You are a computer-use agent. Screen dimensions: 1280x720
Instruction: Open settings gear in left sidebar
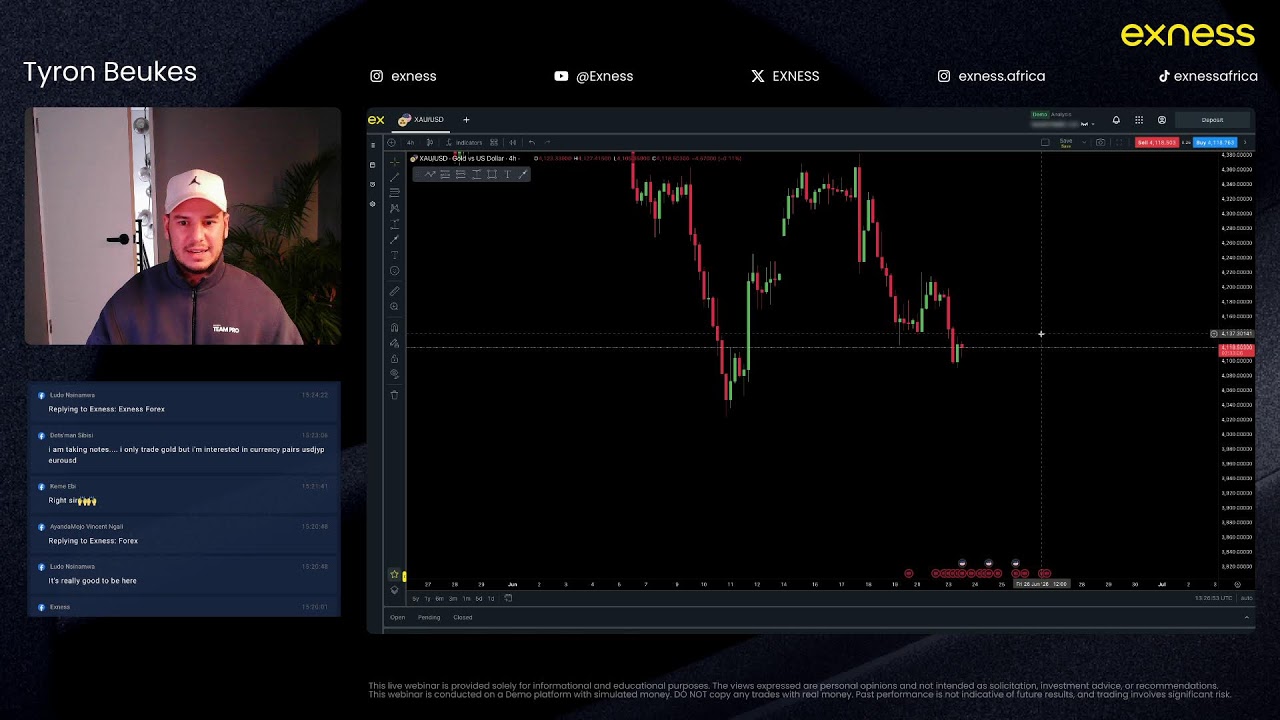373,204
